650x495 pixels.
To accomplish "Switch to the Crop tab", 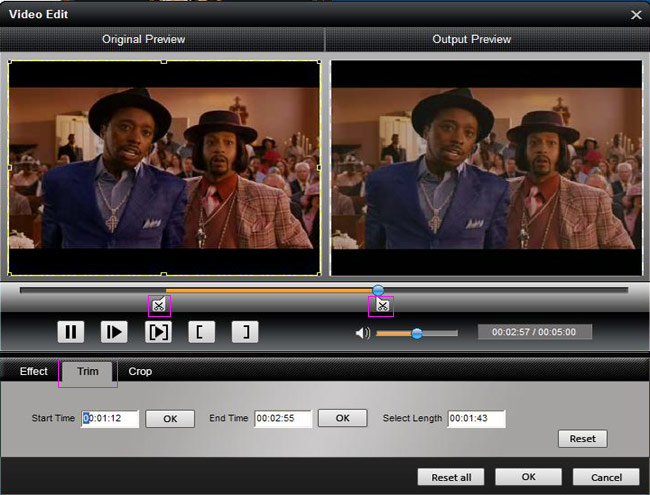I will click(x=140, y=371).
